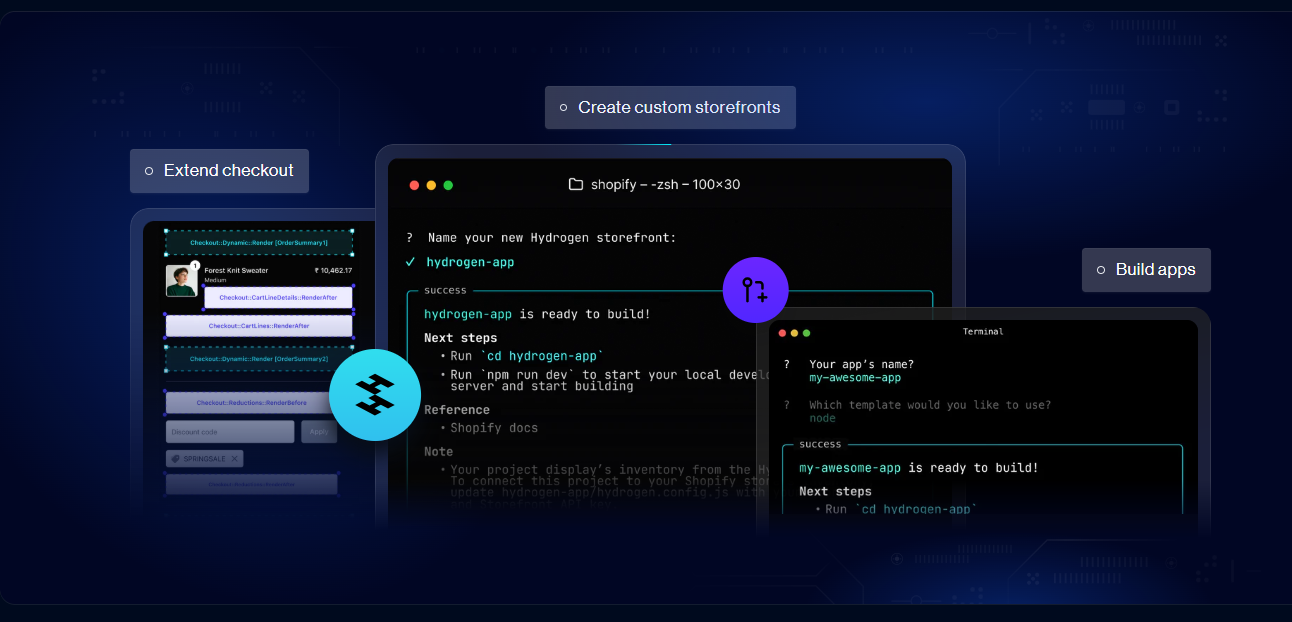The height and width of the screenshot is (622, 1292).
Task: Click the Forest Knit Sweater product thumbnail
Action: pyautogui.click(x=181, y=280)
